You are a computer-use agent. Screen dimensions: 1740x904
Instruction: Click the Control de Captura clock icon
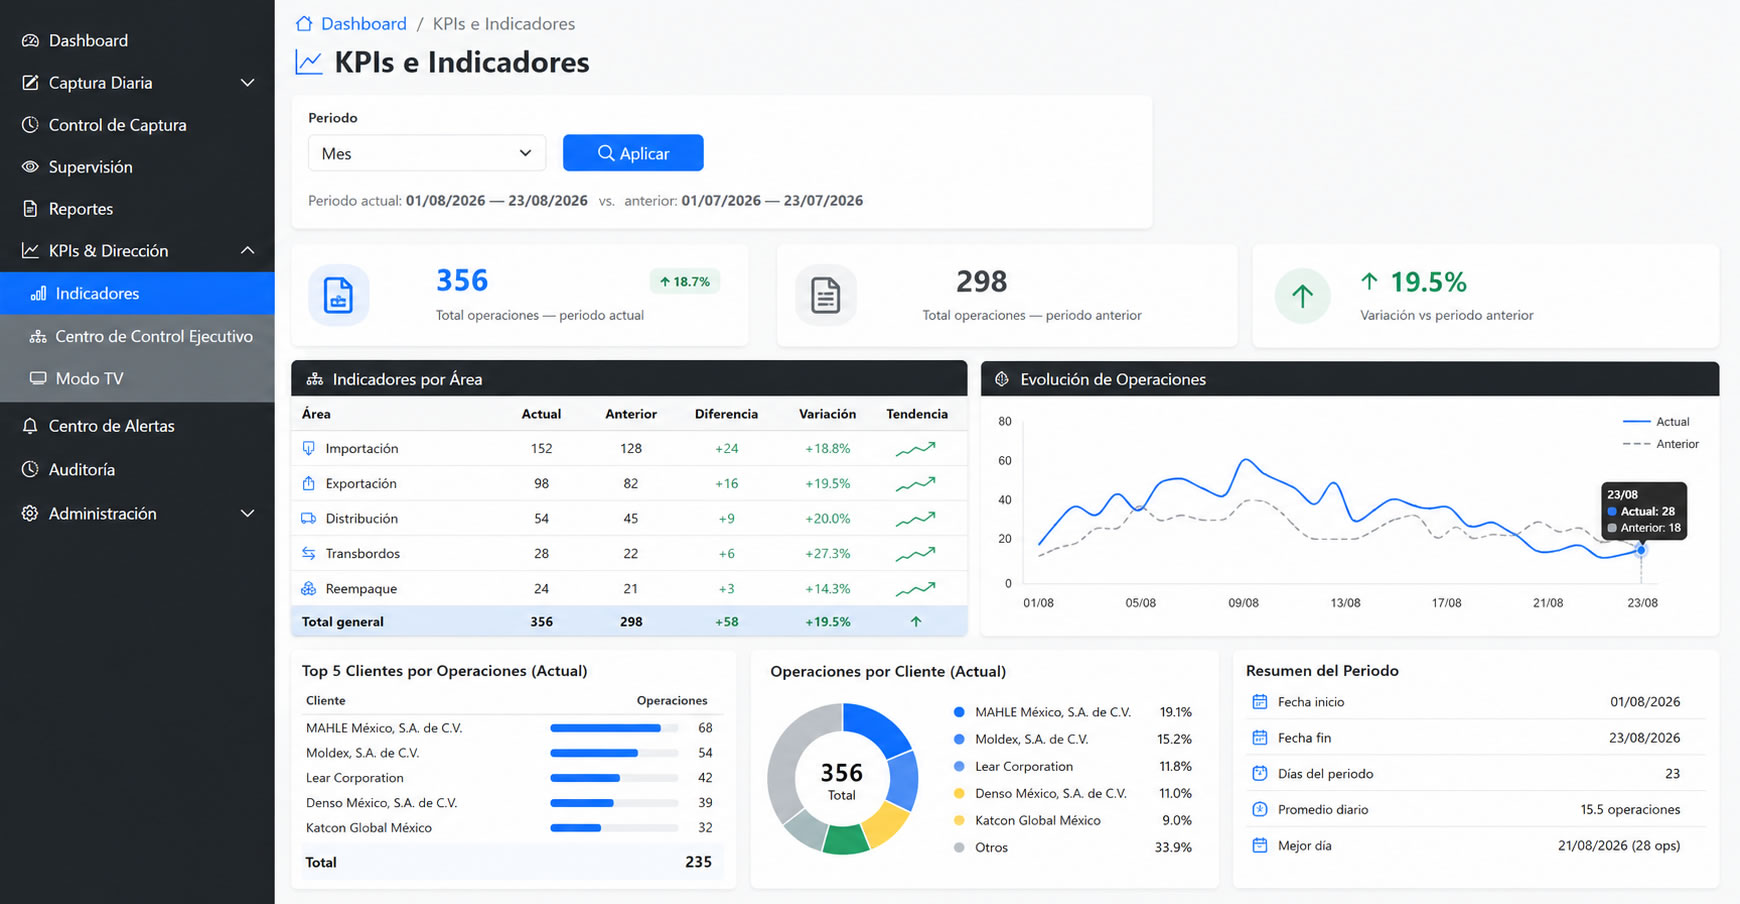(30, 125)
